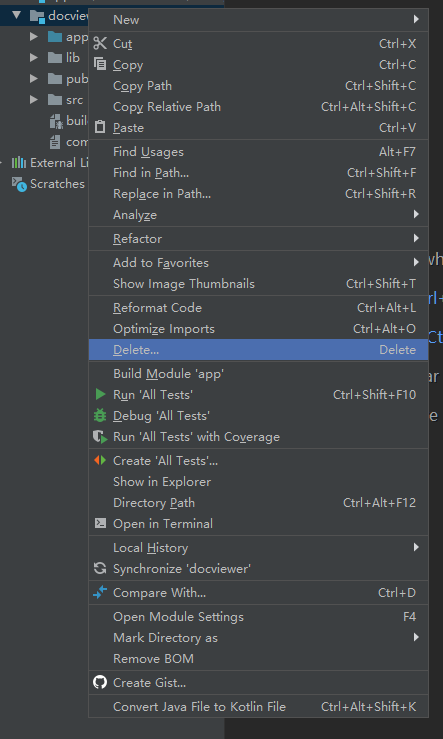The width and height of the screenshot is (443, 739).
Task: Expand the lib folder arrow
Action: [34, 57]
